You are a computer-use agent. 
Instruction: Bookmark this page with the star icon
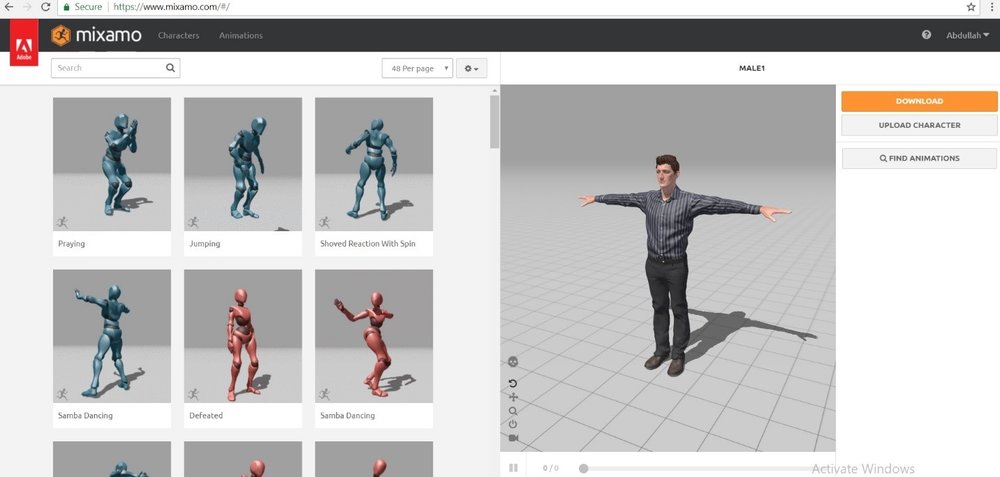pyautogui.click(x=971, y=7)
